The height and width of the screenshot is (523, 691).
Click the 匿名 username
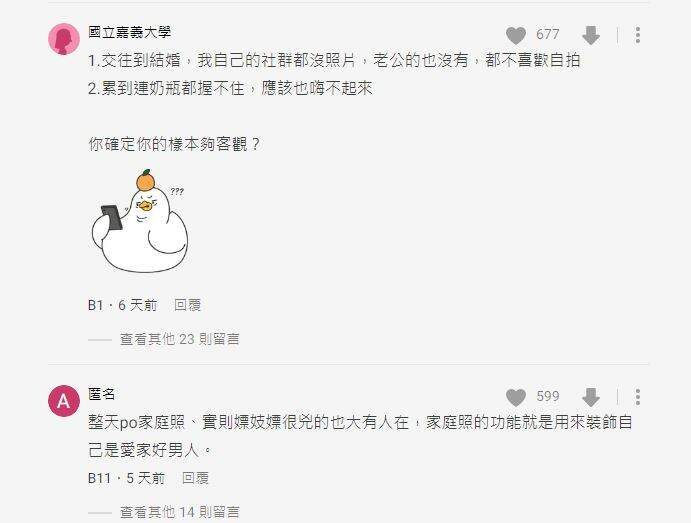[x=102, y=394]
